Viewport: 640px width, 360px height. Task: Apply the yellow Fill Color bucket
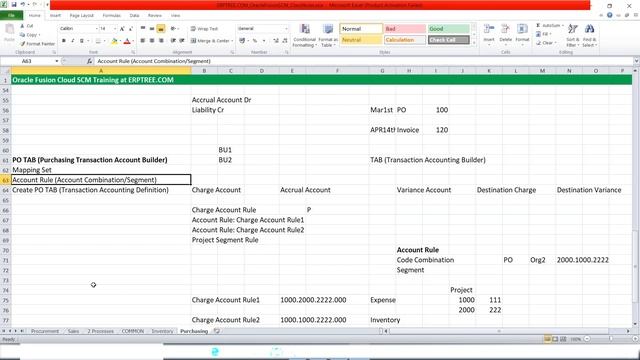(x=115, y=41)
